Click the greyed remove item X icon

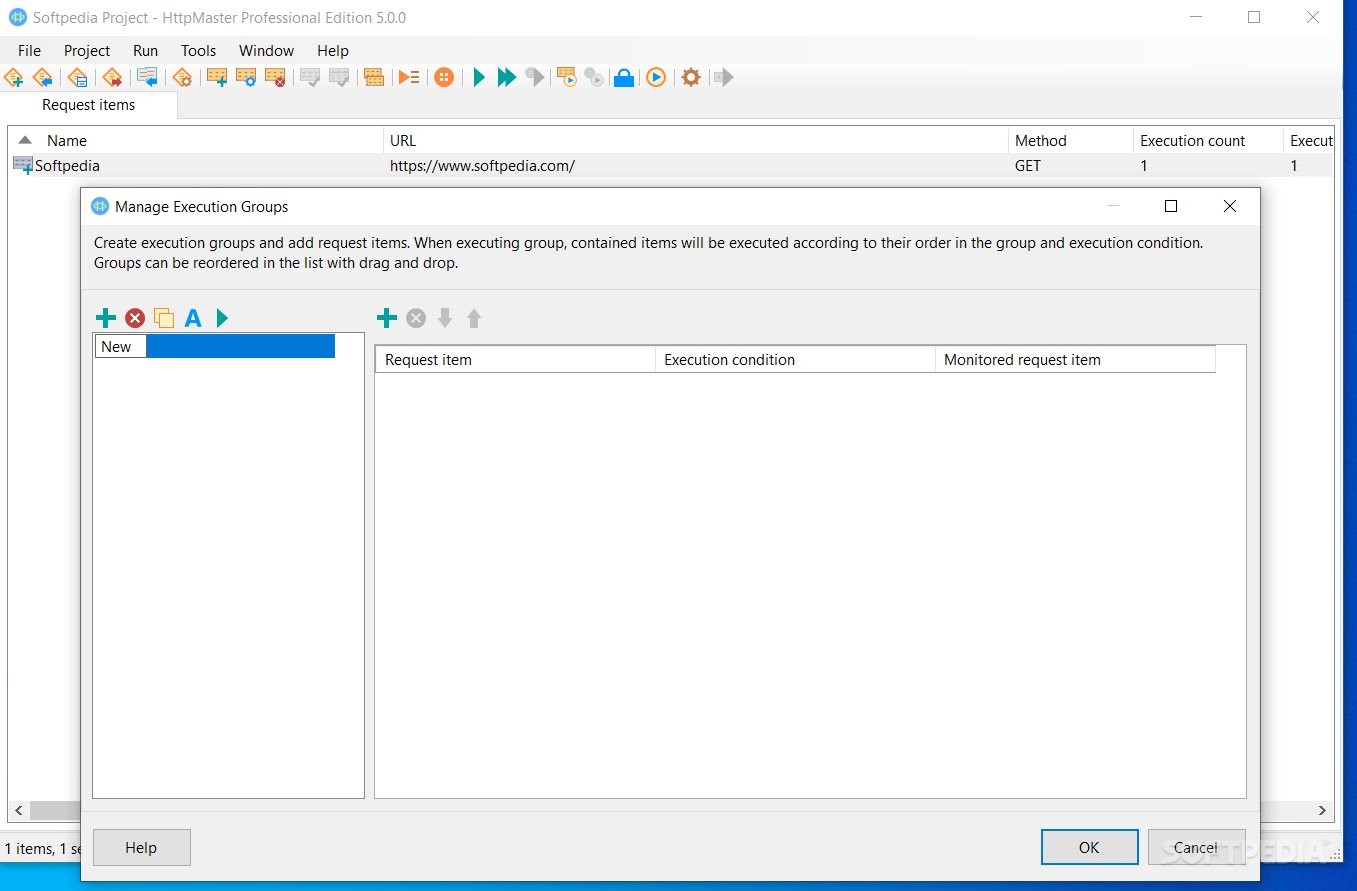tap(416, 318)
